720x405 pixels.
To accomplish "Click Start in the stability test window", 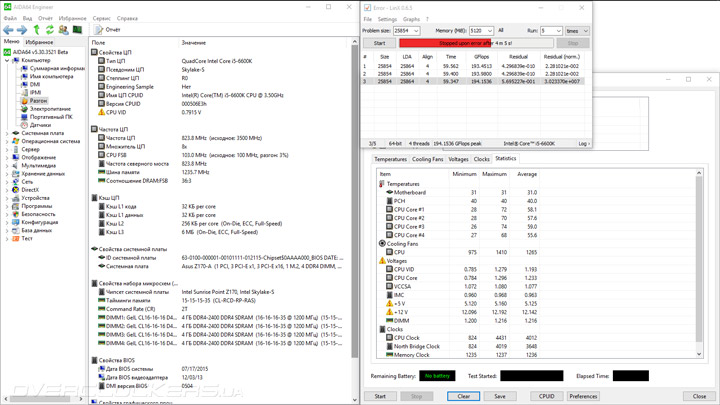I will coord(380,396).
